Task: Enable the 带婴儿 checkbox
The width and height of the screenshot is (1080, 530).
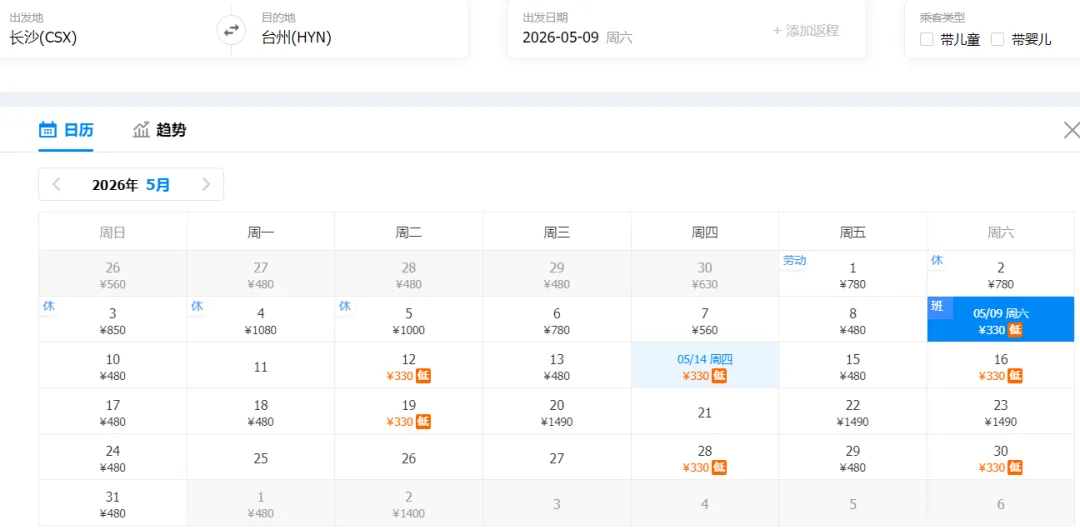Action: [997, 39]
